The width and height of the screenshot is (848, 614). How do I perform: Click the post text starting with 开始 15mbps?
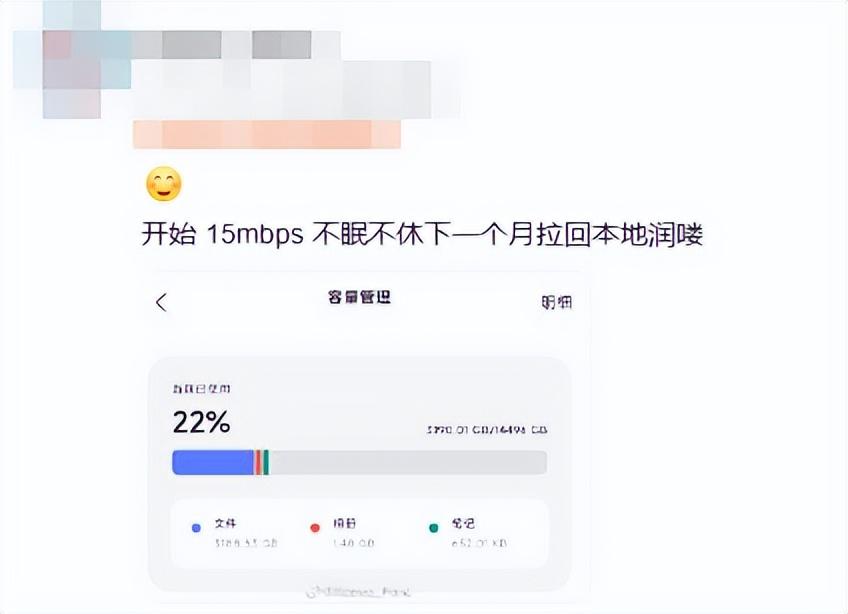422,235
